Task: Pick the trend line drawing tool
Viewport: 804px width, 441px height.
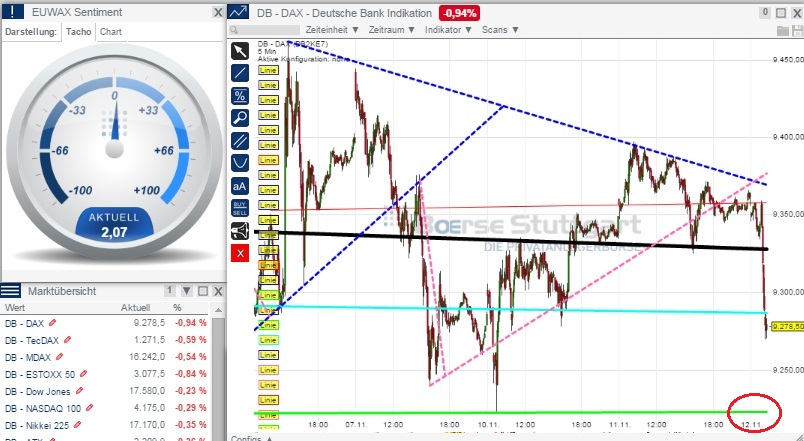Action: pyautogui.click(x=240, y=73)
